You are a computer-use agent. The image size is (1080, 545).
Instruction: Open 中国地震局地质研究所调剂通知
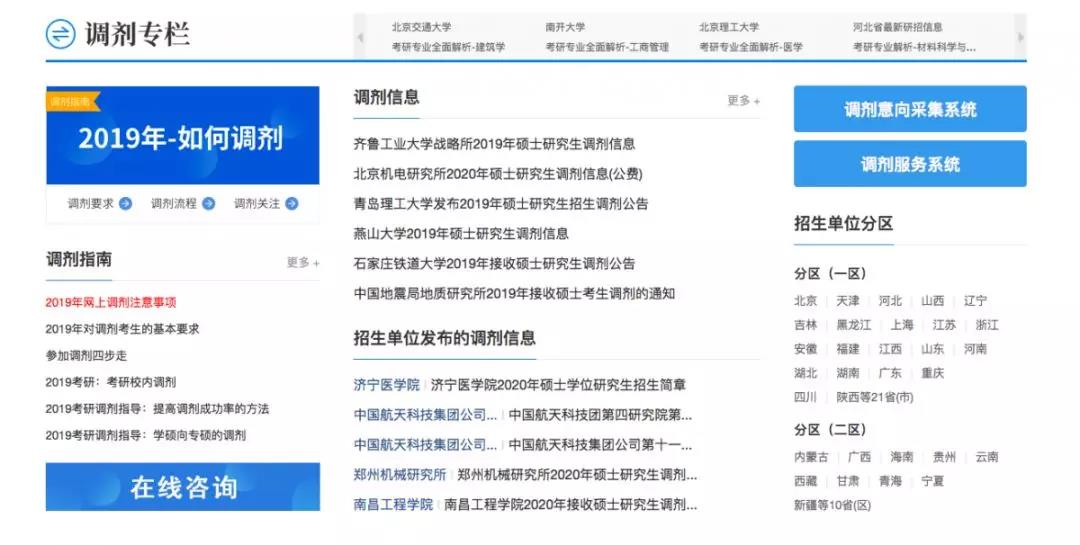click(x=514, y=294)
